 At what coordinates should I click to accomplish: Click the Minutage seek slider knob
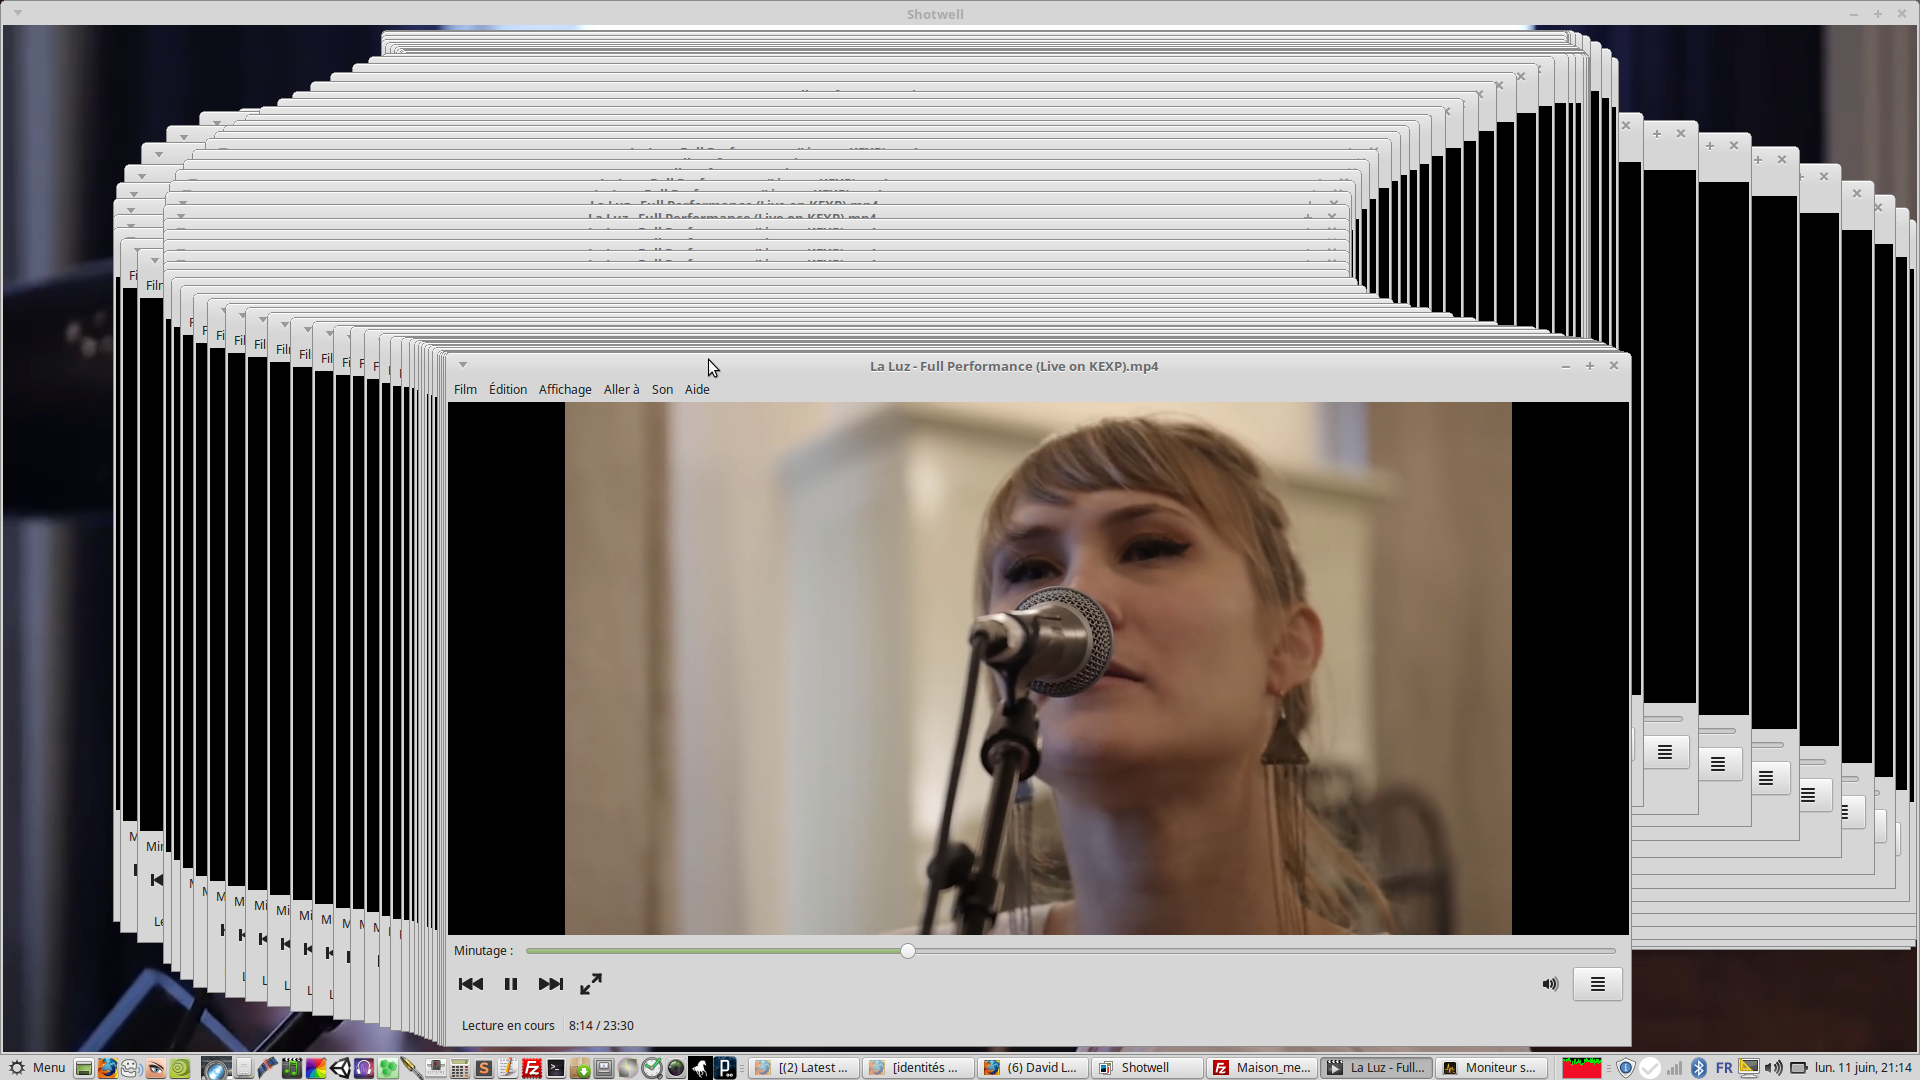[x=908, y=951]
